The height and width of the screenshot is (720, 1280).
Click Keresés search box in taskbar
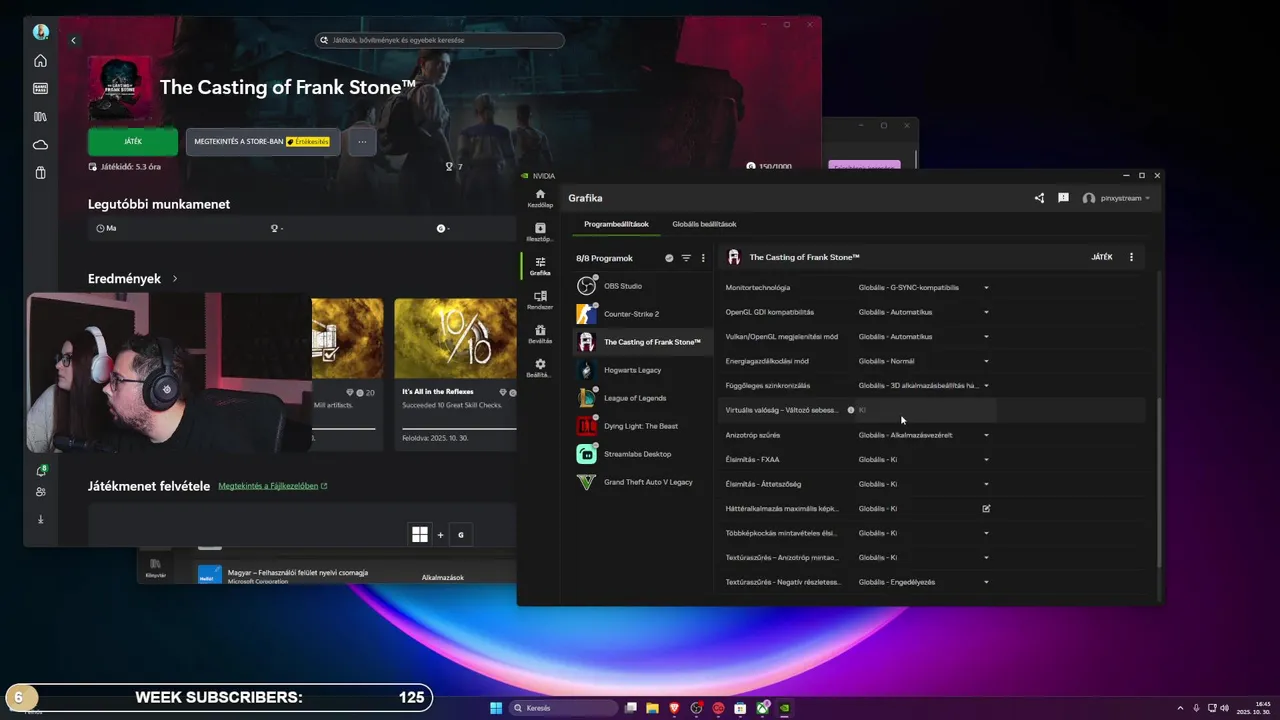[x=563, y=708]
